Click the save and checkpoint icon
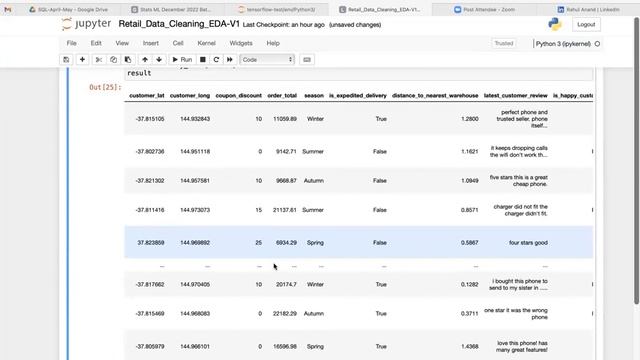 coord(66,60)
